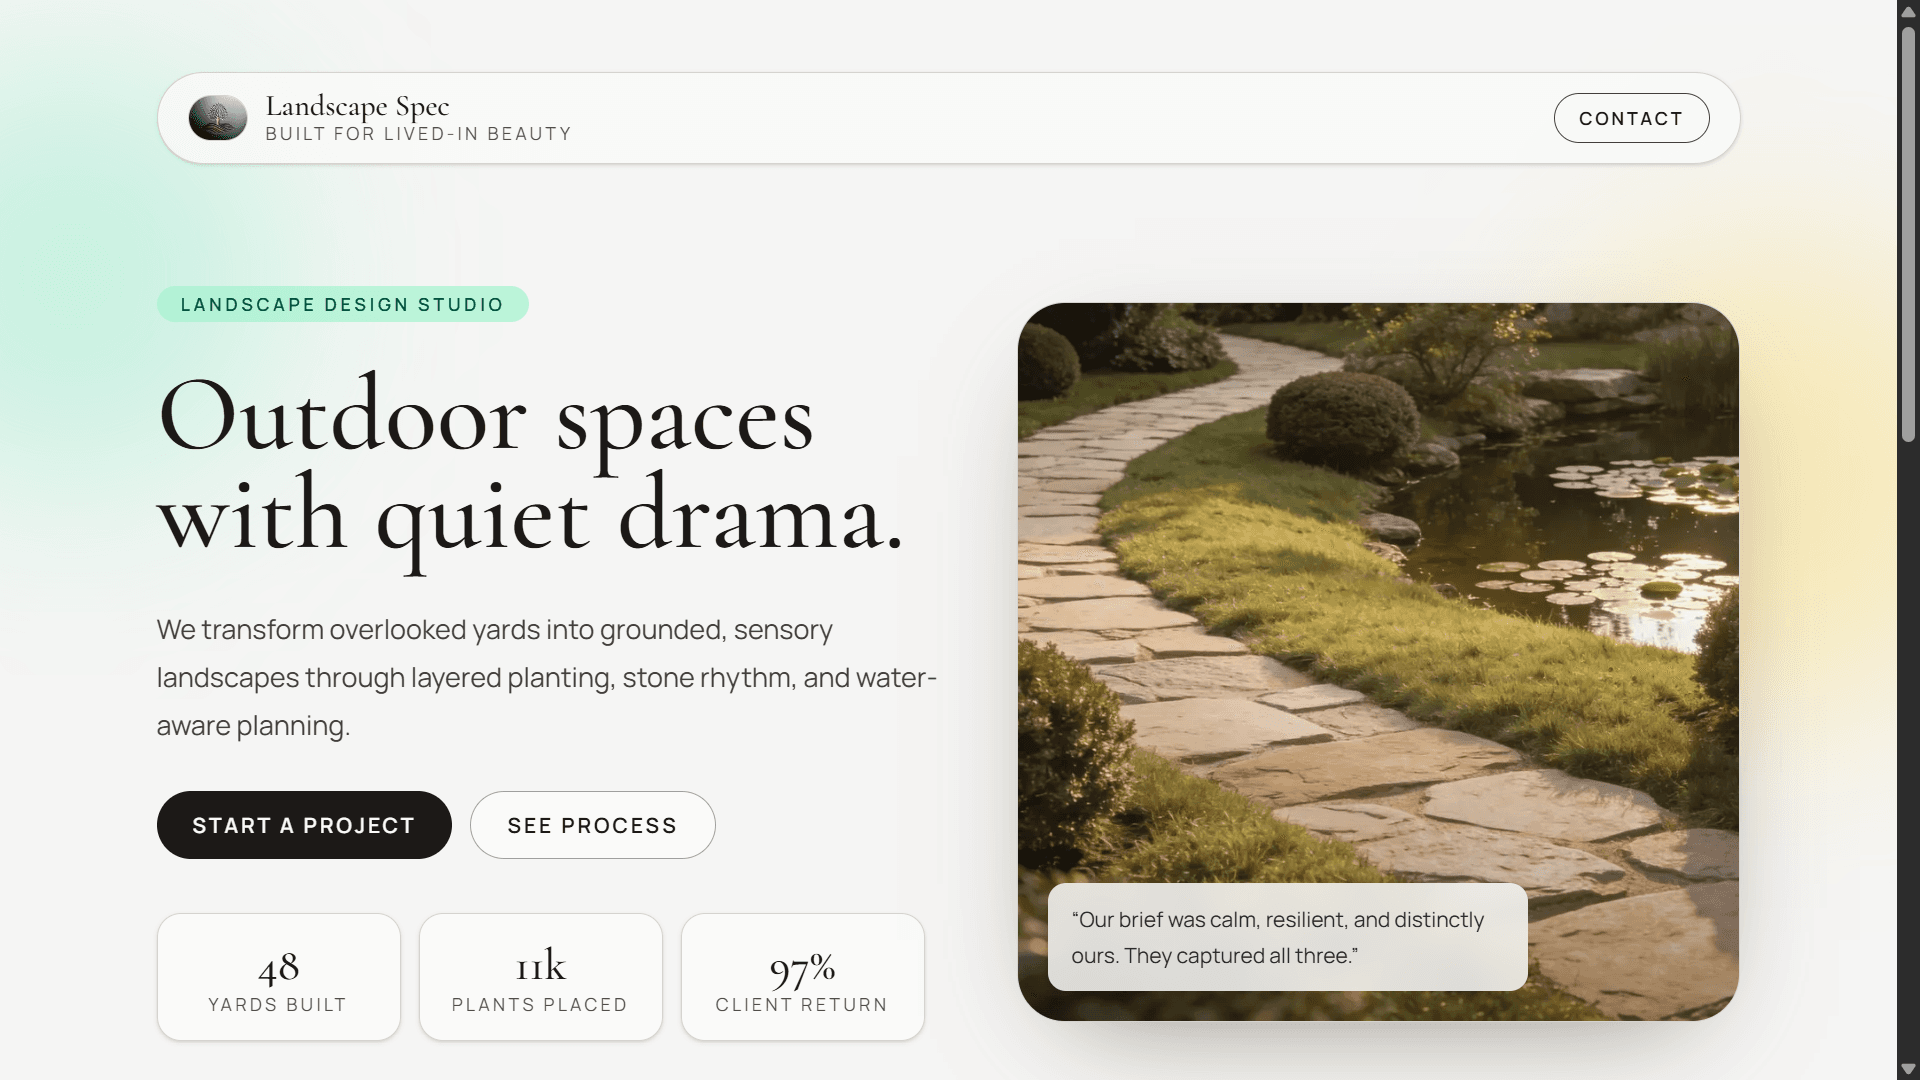This screenshot has height=1080, width=1920.
Task: Click the Outdoor spaces headline text
Action: 486,418
